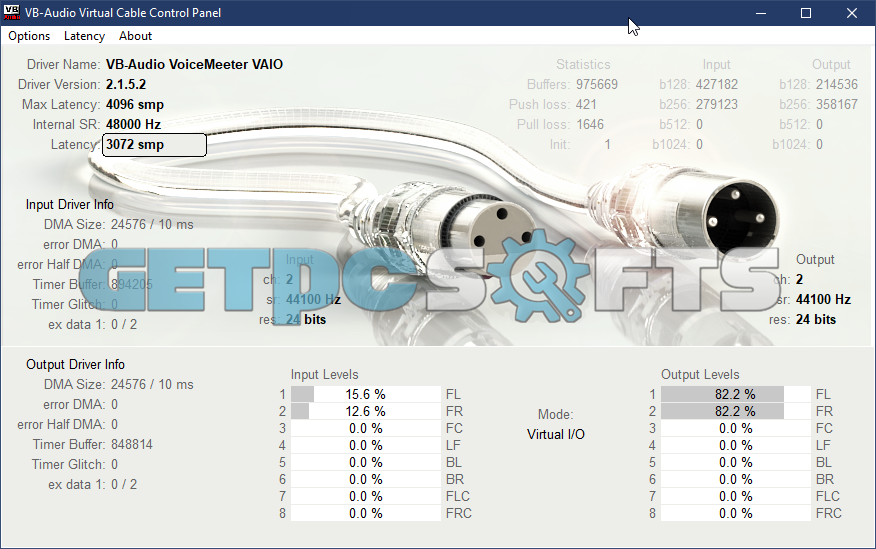The width and height of the screenshot is (876, 549).
Task: Click the Internal SR 48000 Hz value
Action: click(x=133, y=125)
